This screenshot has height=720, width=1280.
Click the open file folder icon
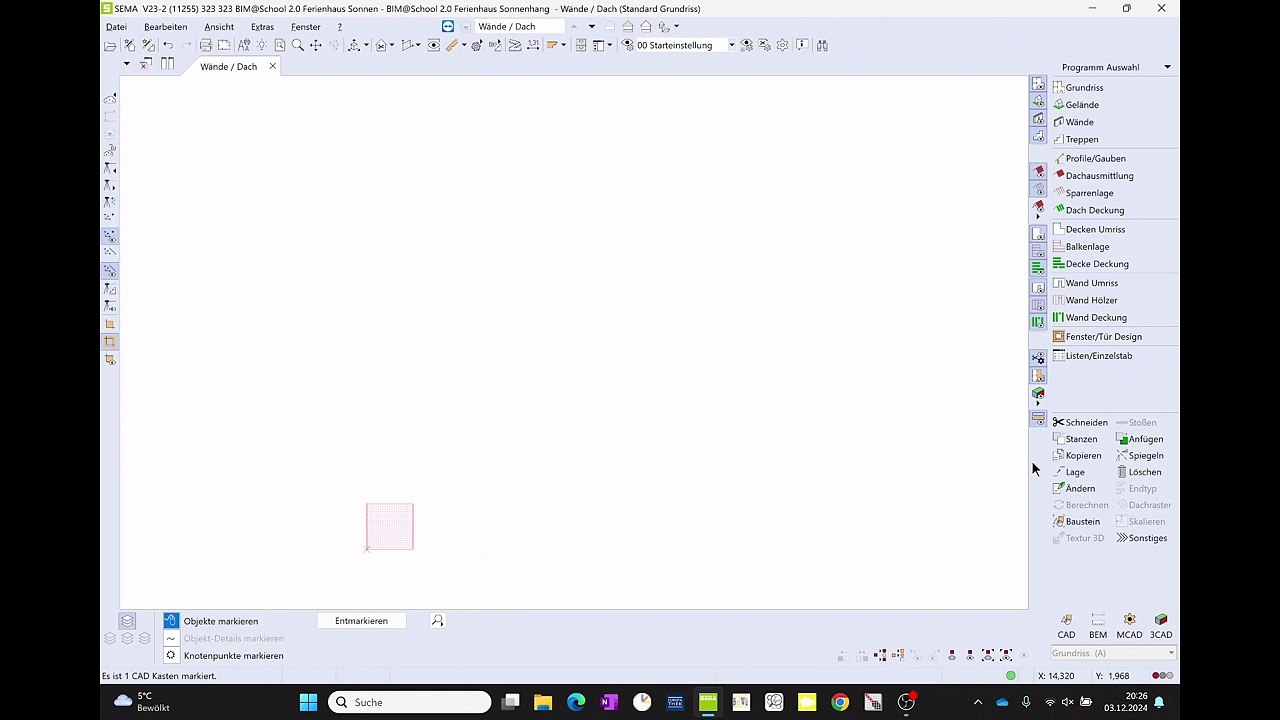click(x=110, y=45)
